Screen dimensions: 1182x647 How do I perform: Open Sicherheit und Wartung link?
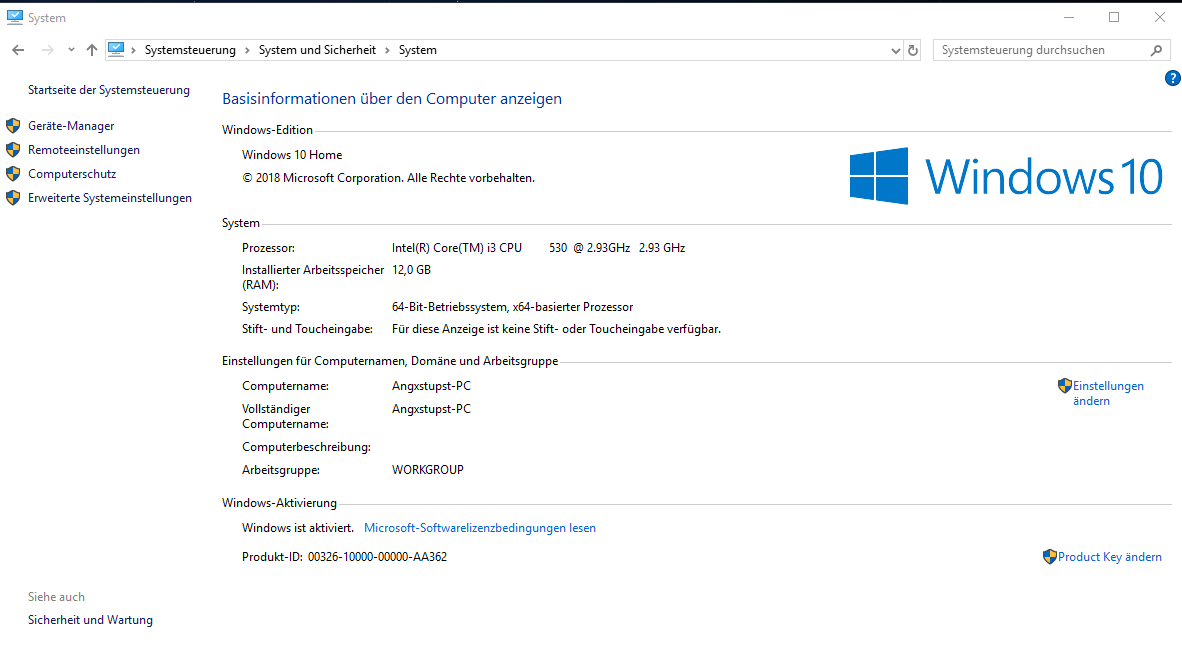pos(90,620)
